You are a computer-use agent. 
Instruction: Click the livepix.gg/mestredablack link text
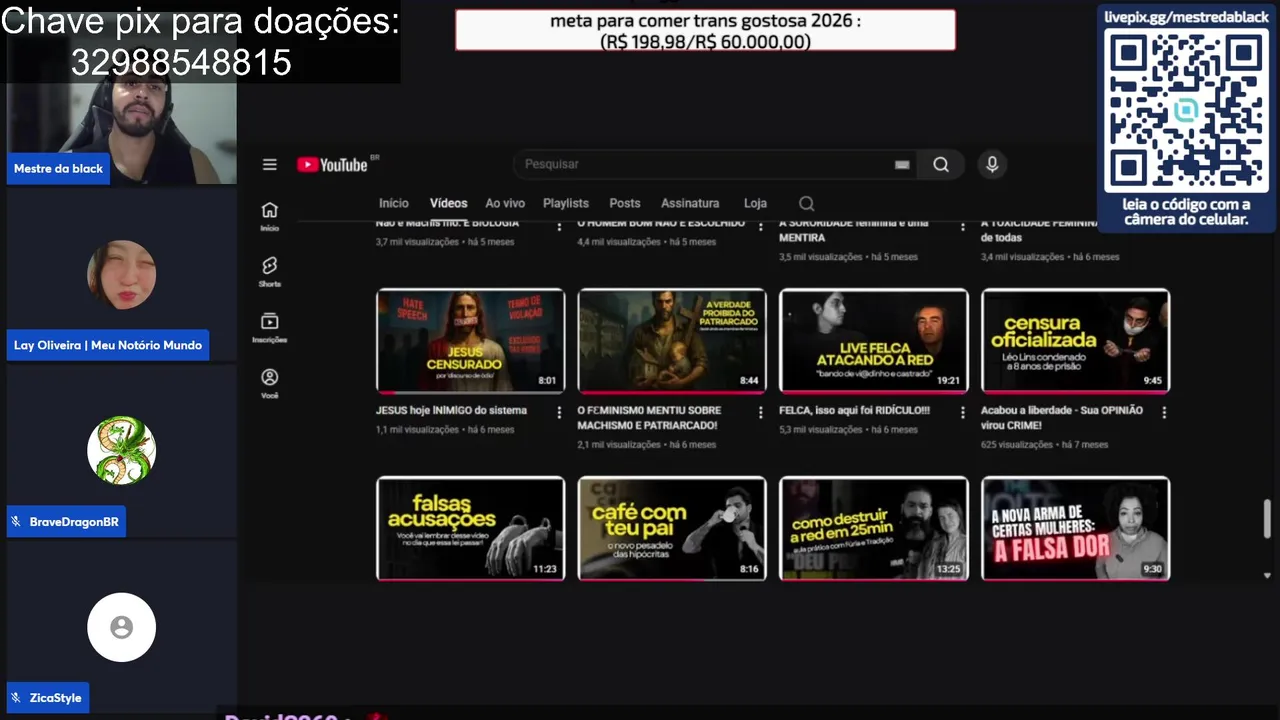click(1186, 16)
